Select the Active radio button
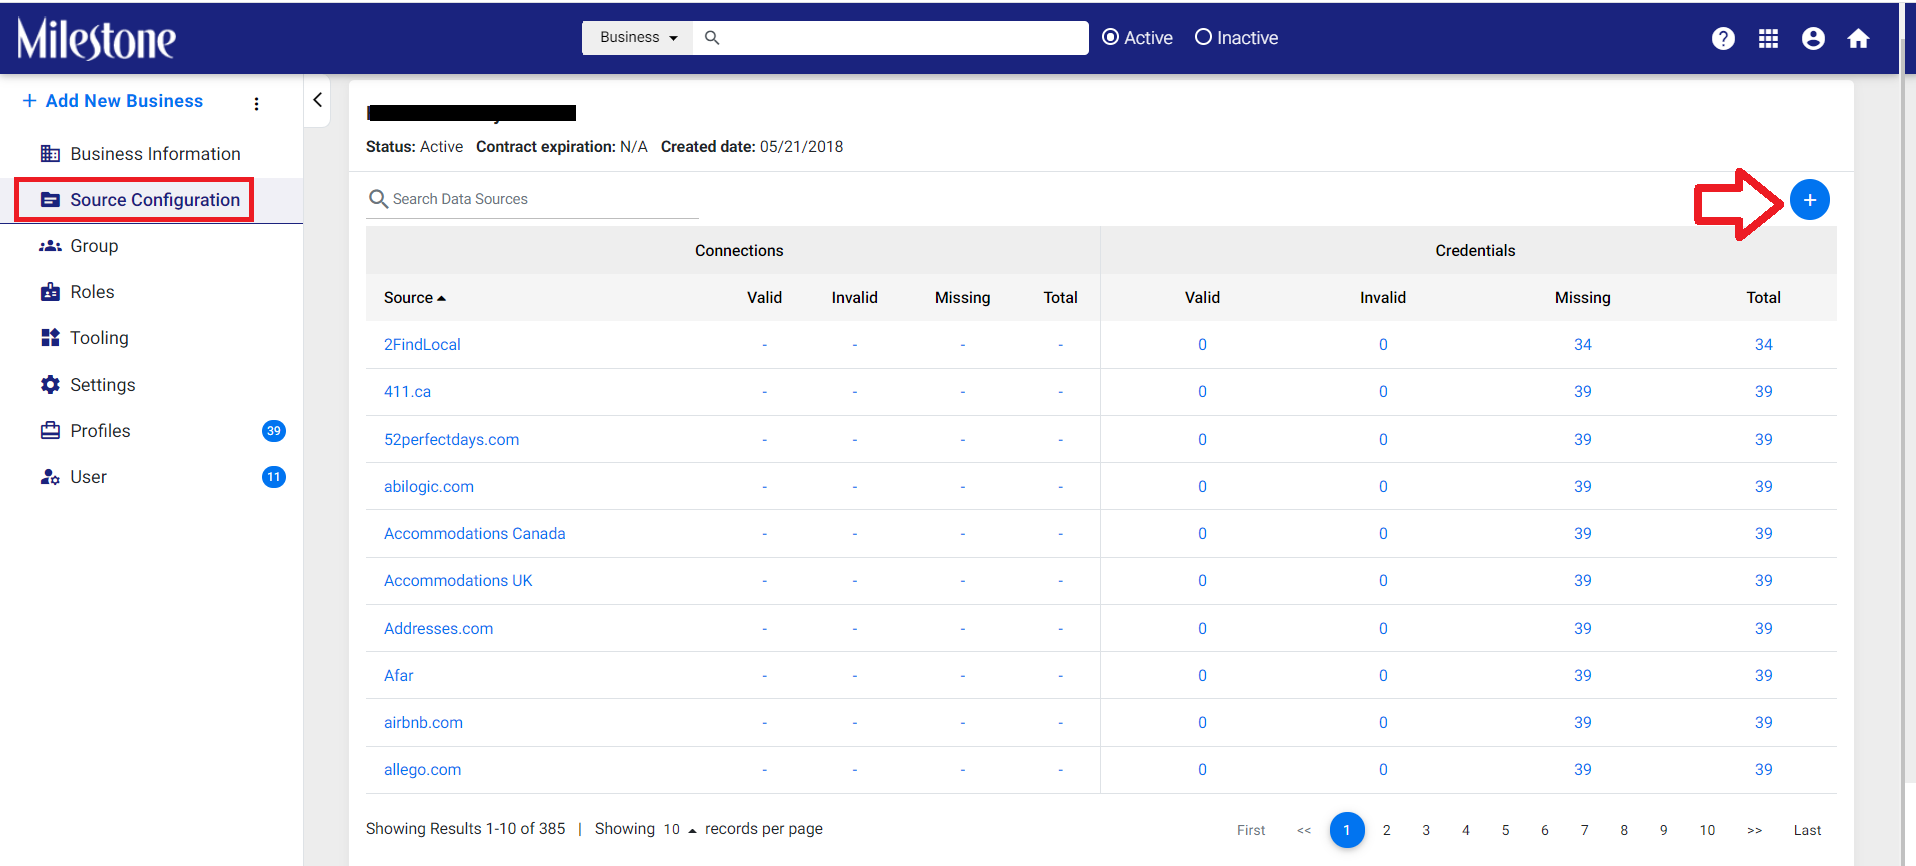Image resolution: width=1916 pixels, height=866 pixels. (x=1110, y=37)
